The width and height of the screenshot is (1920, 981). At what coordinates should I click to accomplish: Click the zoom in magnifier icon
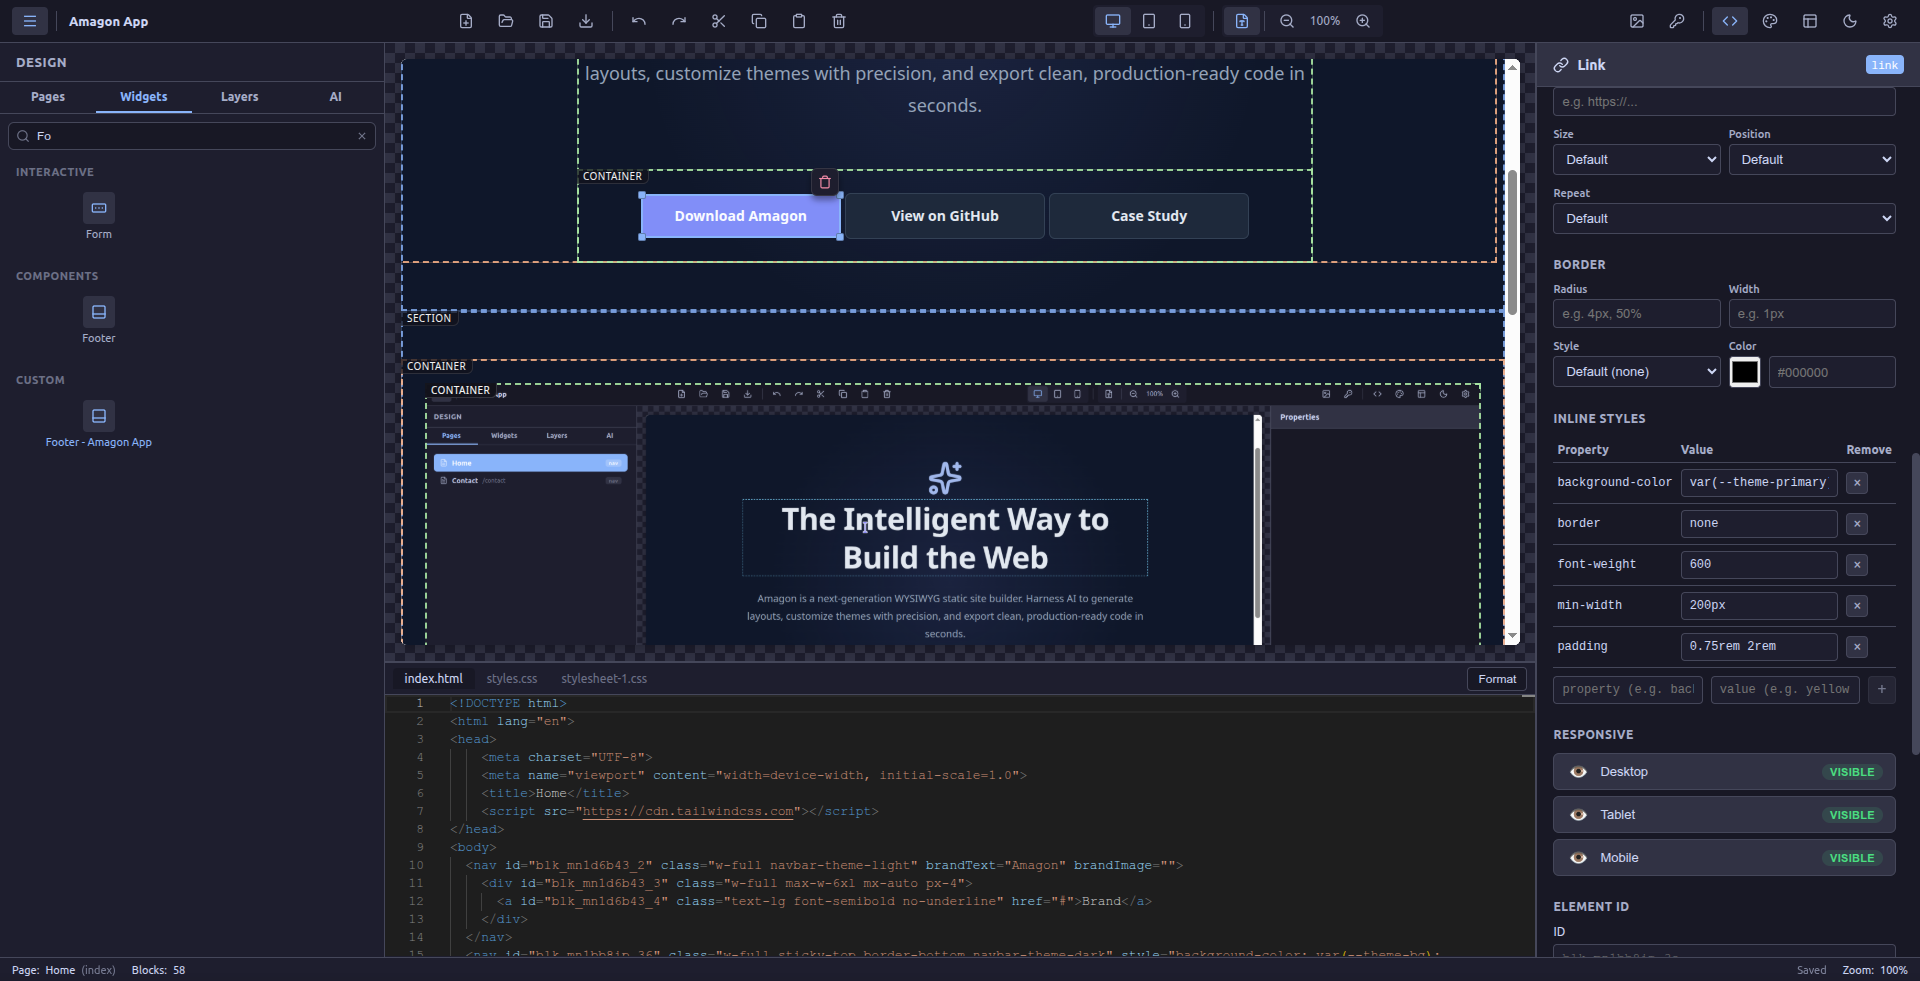[x=1362, y=21]
